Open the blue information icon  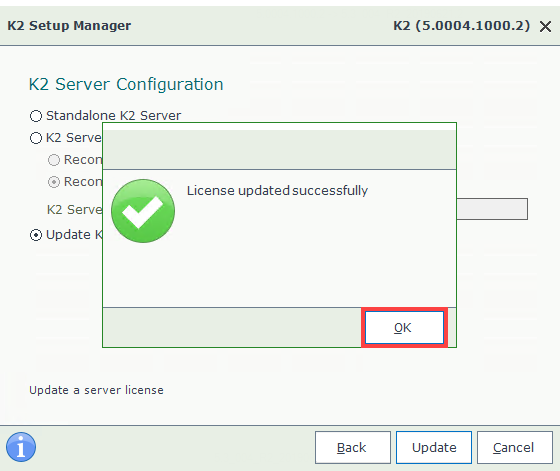click(x=21, y=447)
